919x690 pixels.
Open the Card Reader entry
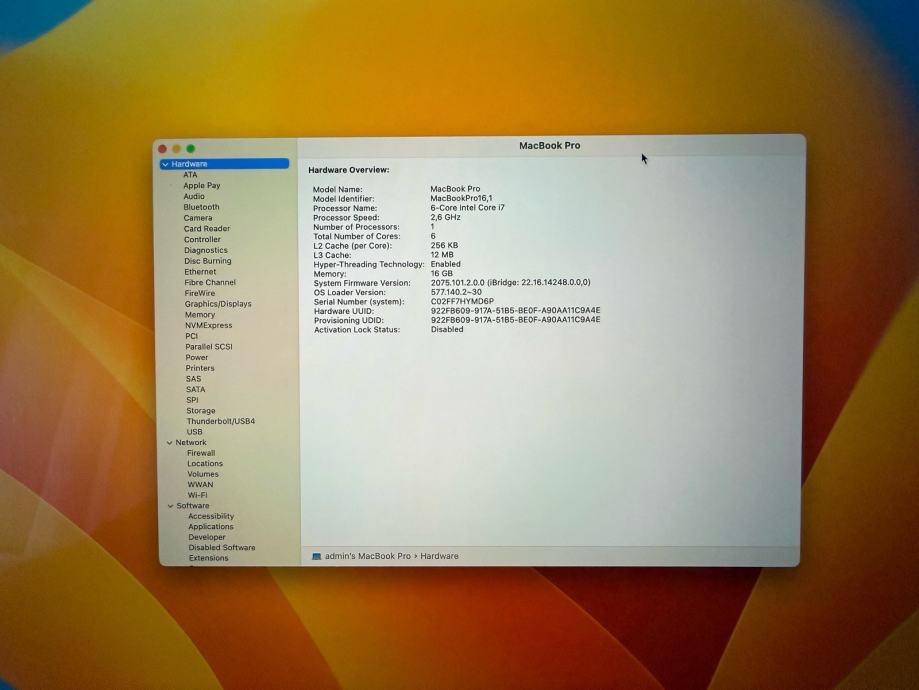207,229
